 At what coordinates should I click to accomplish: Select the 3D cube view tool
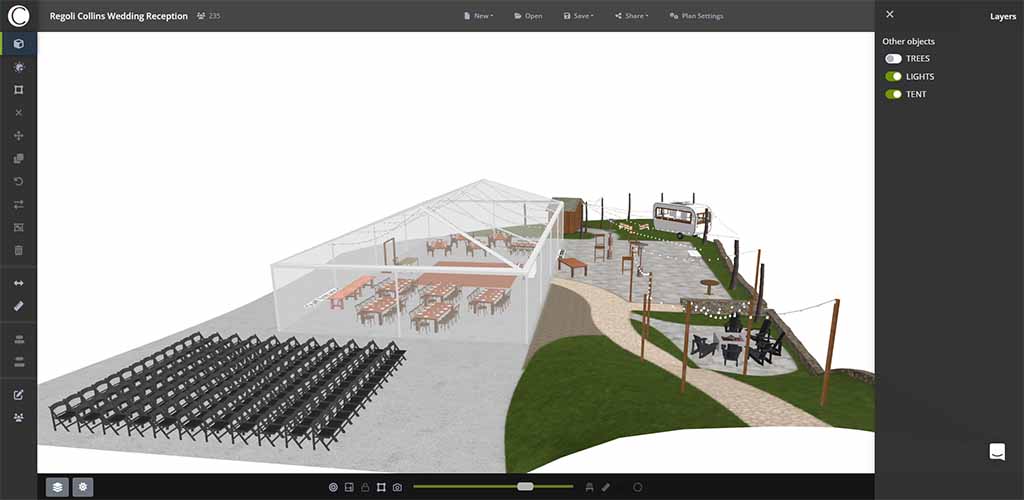[18, 44]
